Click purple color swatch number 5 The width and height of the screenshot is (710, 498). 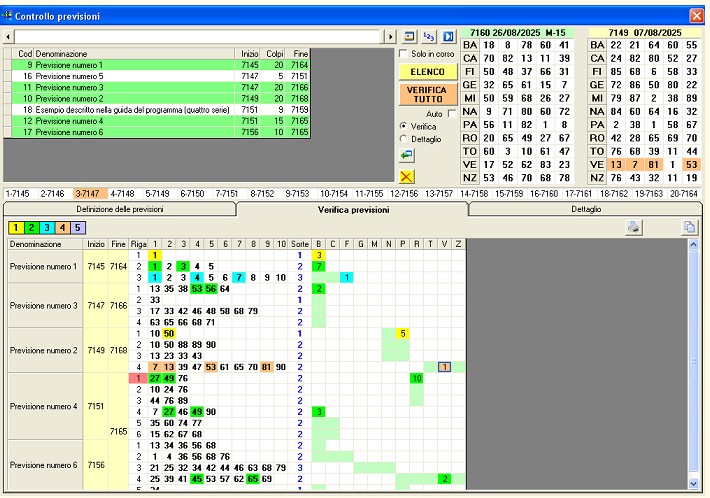79,228
